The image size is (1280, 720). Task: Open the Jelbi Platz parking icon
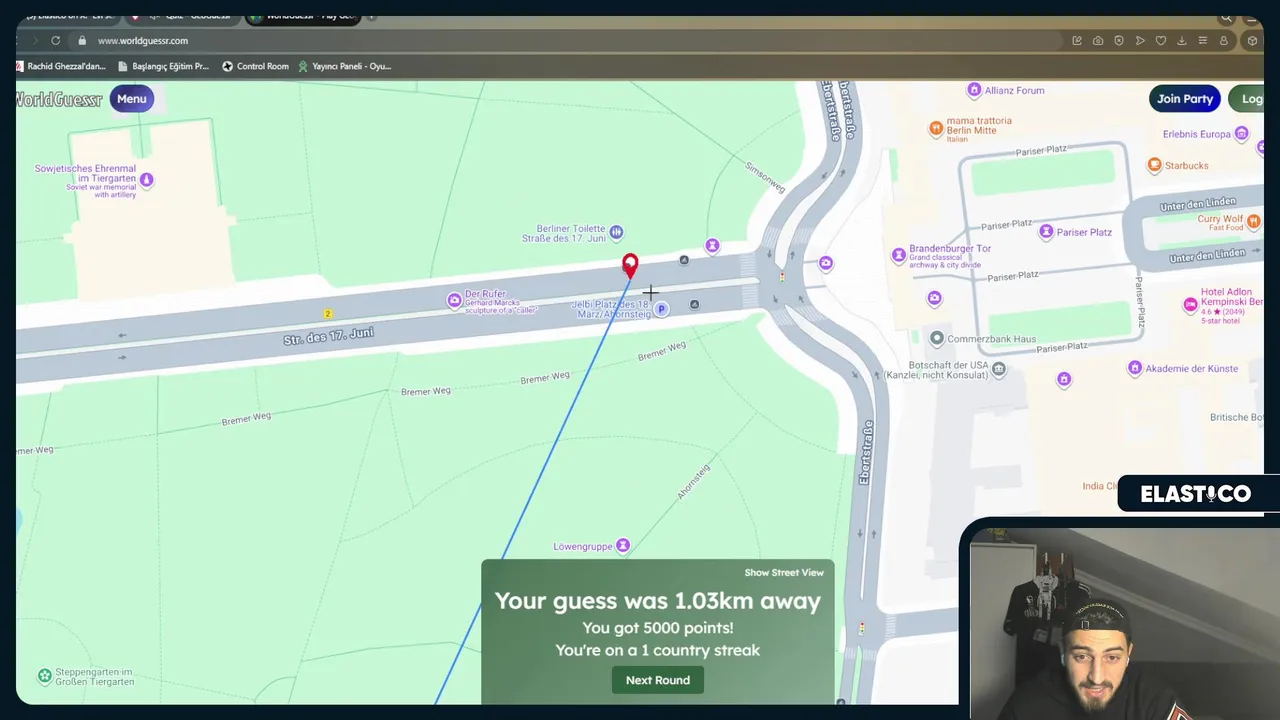tap(661, 309)
